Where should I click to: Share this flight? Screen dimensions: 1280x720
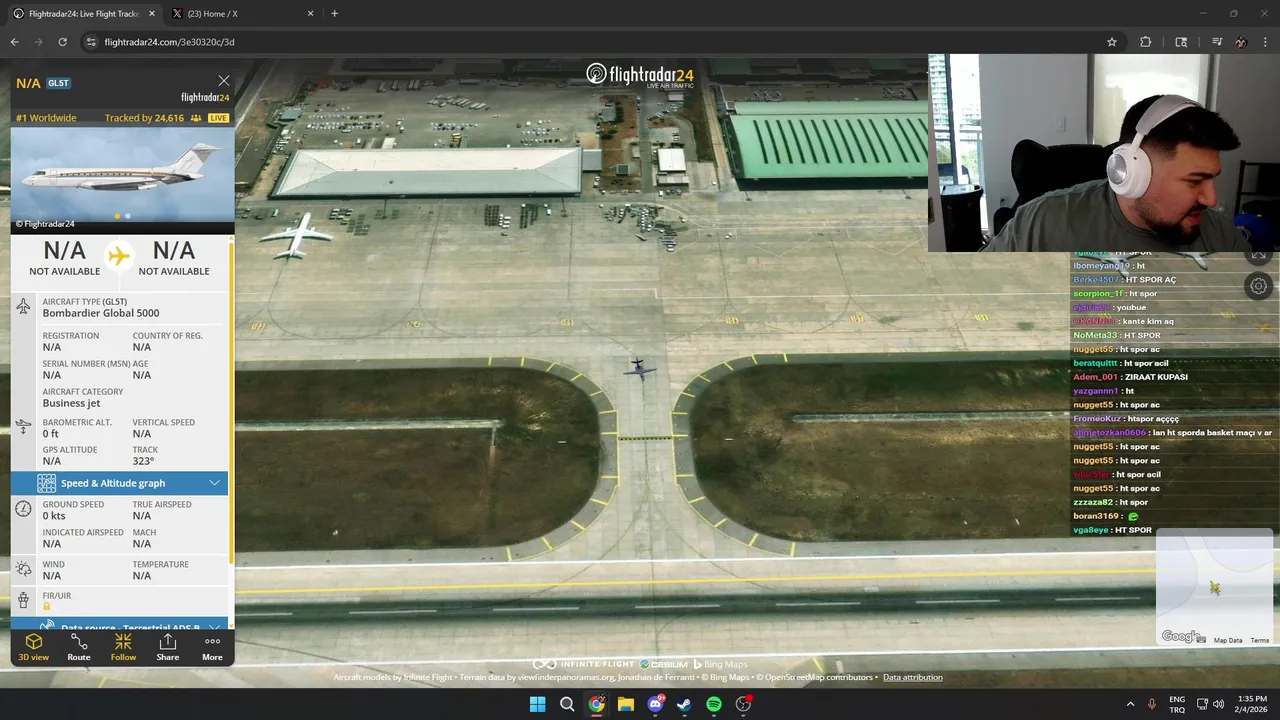coord(168,647)
